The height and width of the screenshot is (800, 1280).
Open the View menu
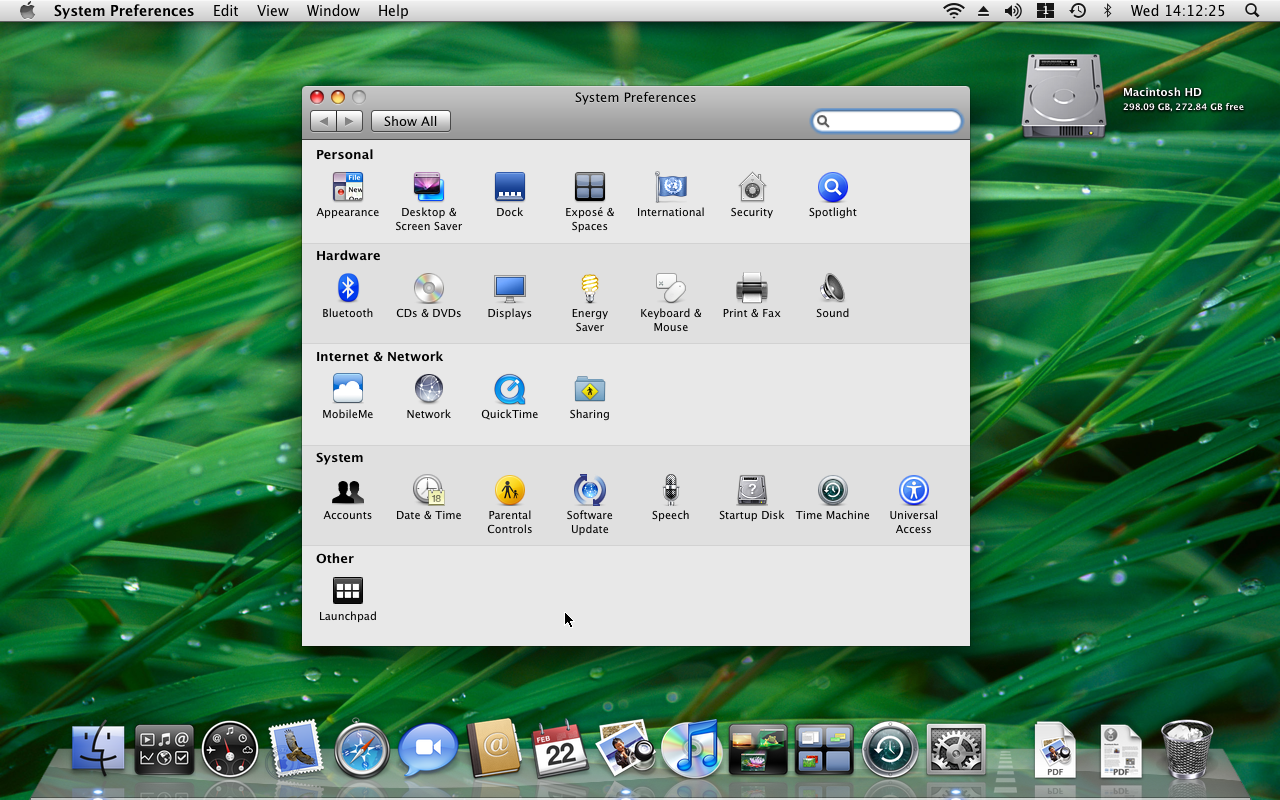[272, 11]
